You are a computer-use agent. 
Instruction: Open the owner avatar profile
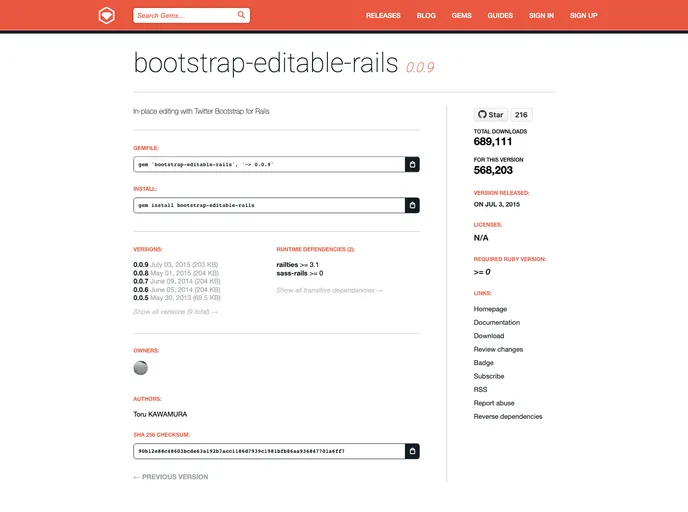[140, 368]
